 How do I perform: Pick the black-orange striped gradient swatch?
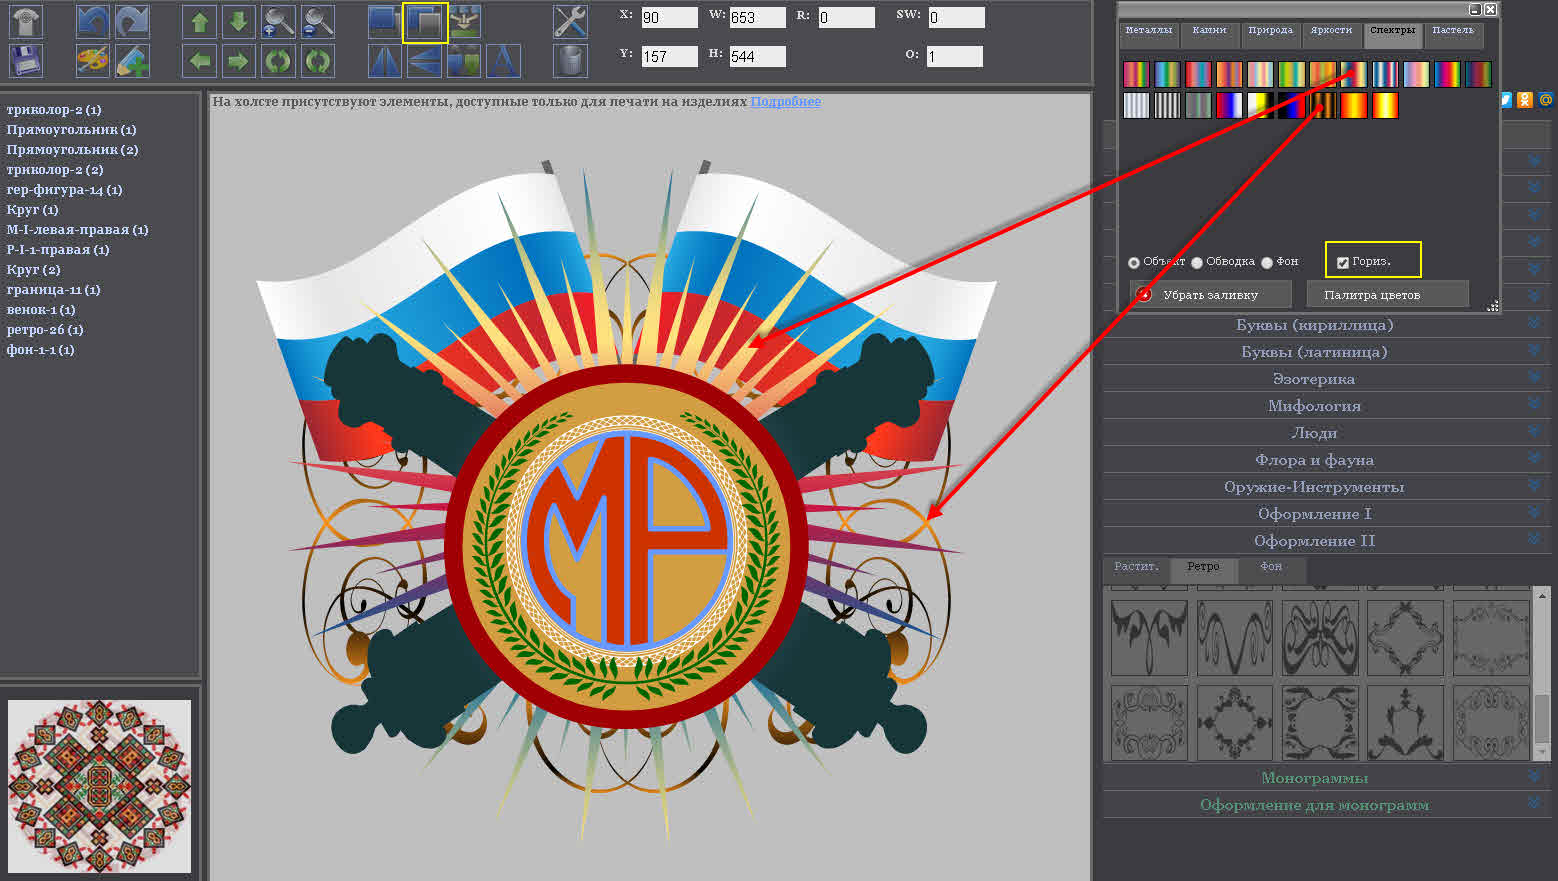(1323, 105)
